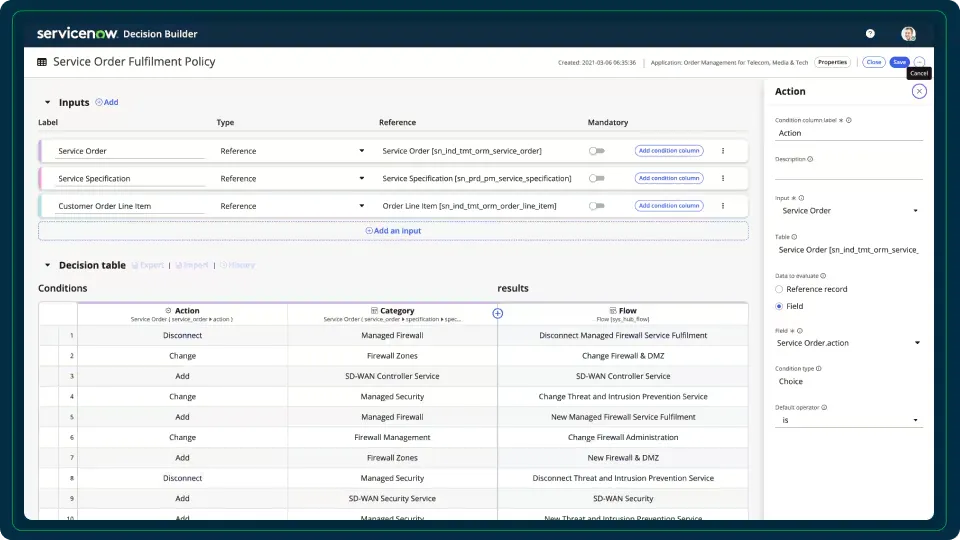Click the Disconnect cell in row 1
960x540 pixels.
tap(182, 336)
